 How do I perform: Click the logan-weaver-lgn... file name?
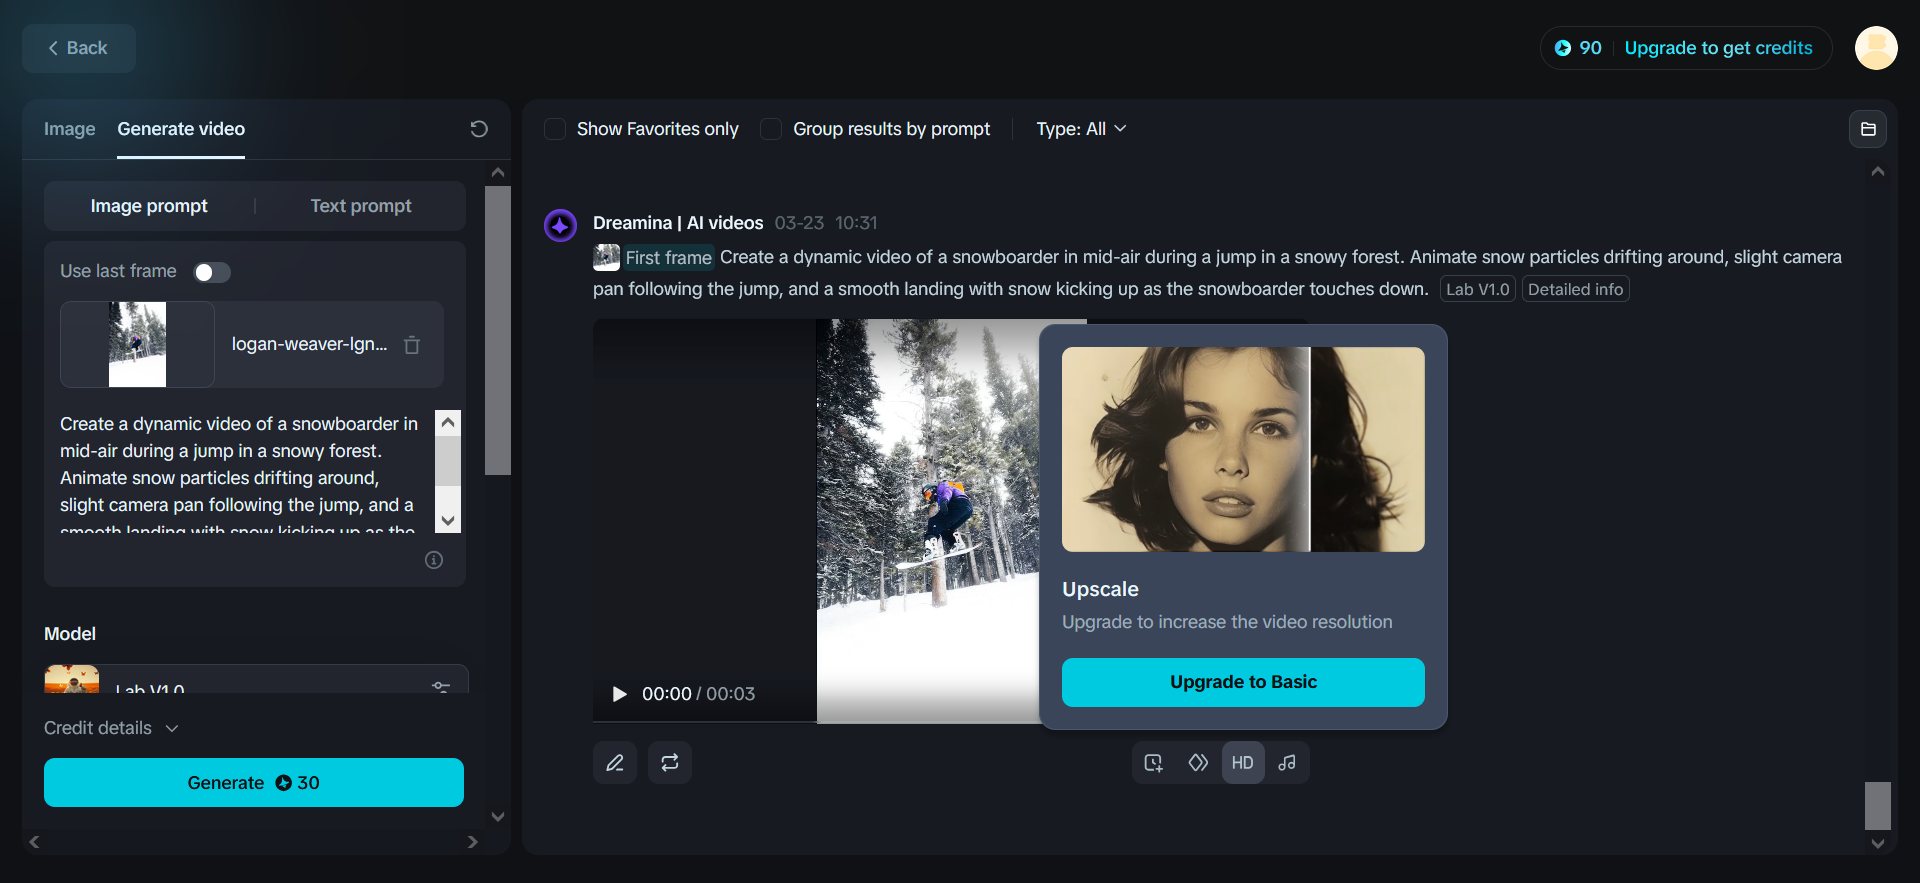310,344
